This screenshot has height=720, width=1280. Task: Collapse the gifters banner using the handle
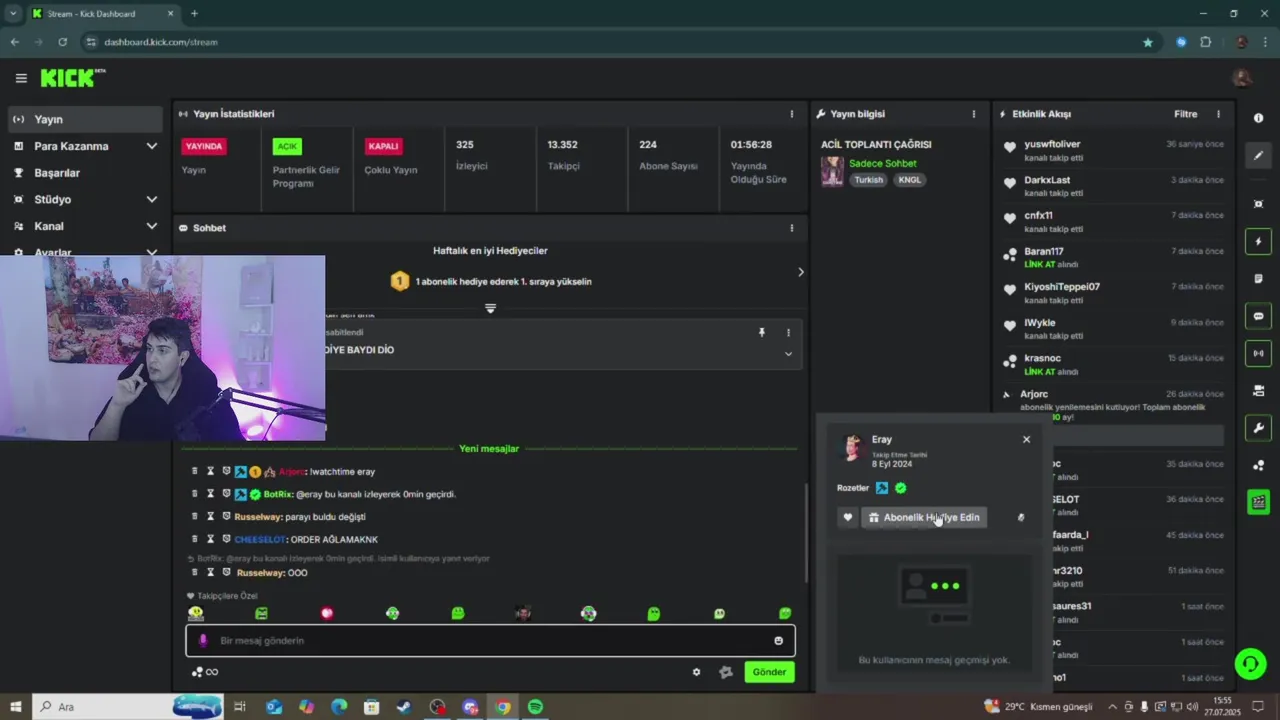490,308
